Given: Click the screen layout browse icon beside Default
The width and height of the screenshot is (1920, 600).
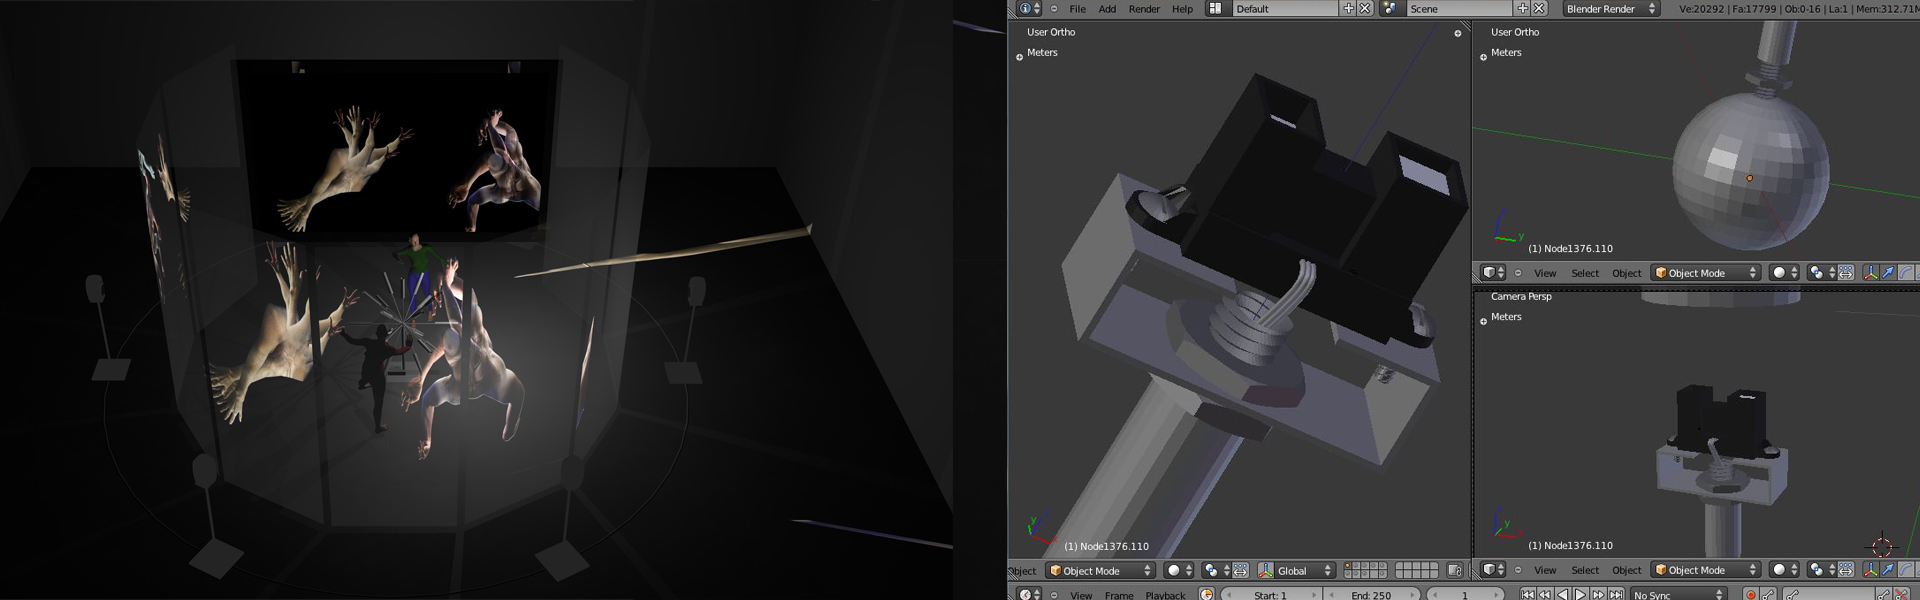Looking at the screenshot, I should coord(1215,9).
